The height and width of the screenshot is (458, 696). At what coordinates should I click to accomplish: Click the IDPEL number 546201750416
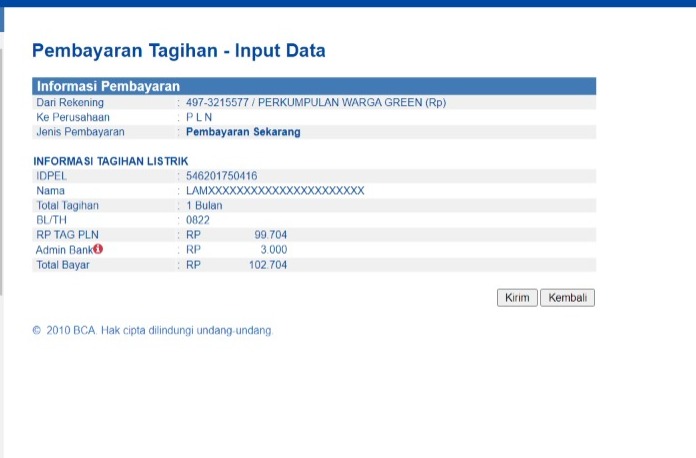point(221,176)
